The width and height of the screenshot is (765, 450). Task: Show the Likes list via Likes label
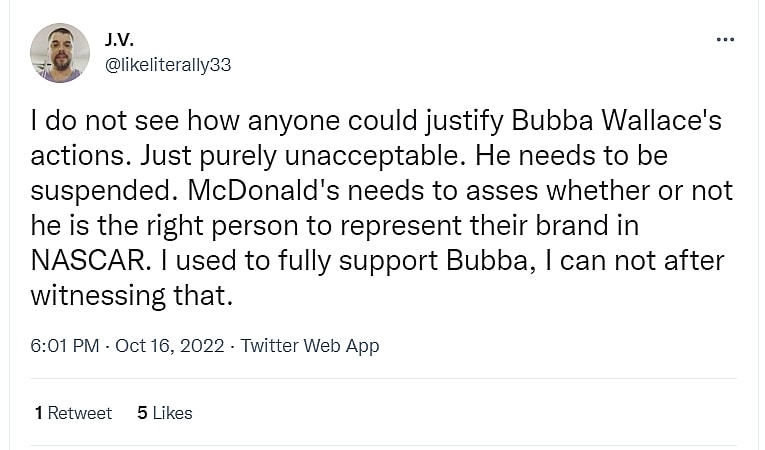coord(172,413)
